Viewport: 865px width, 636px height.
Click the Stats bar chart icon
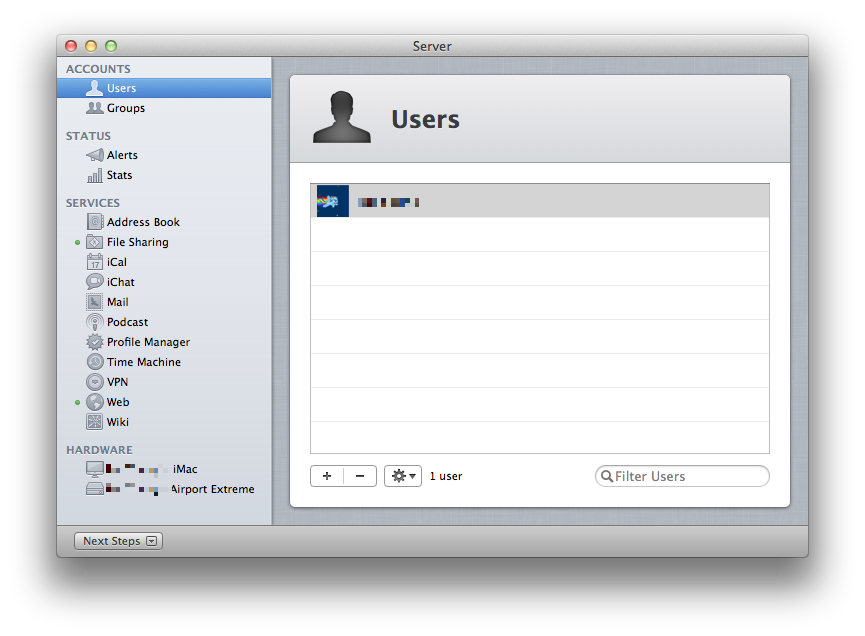[x=94, y=175]
